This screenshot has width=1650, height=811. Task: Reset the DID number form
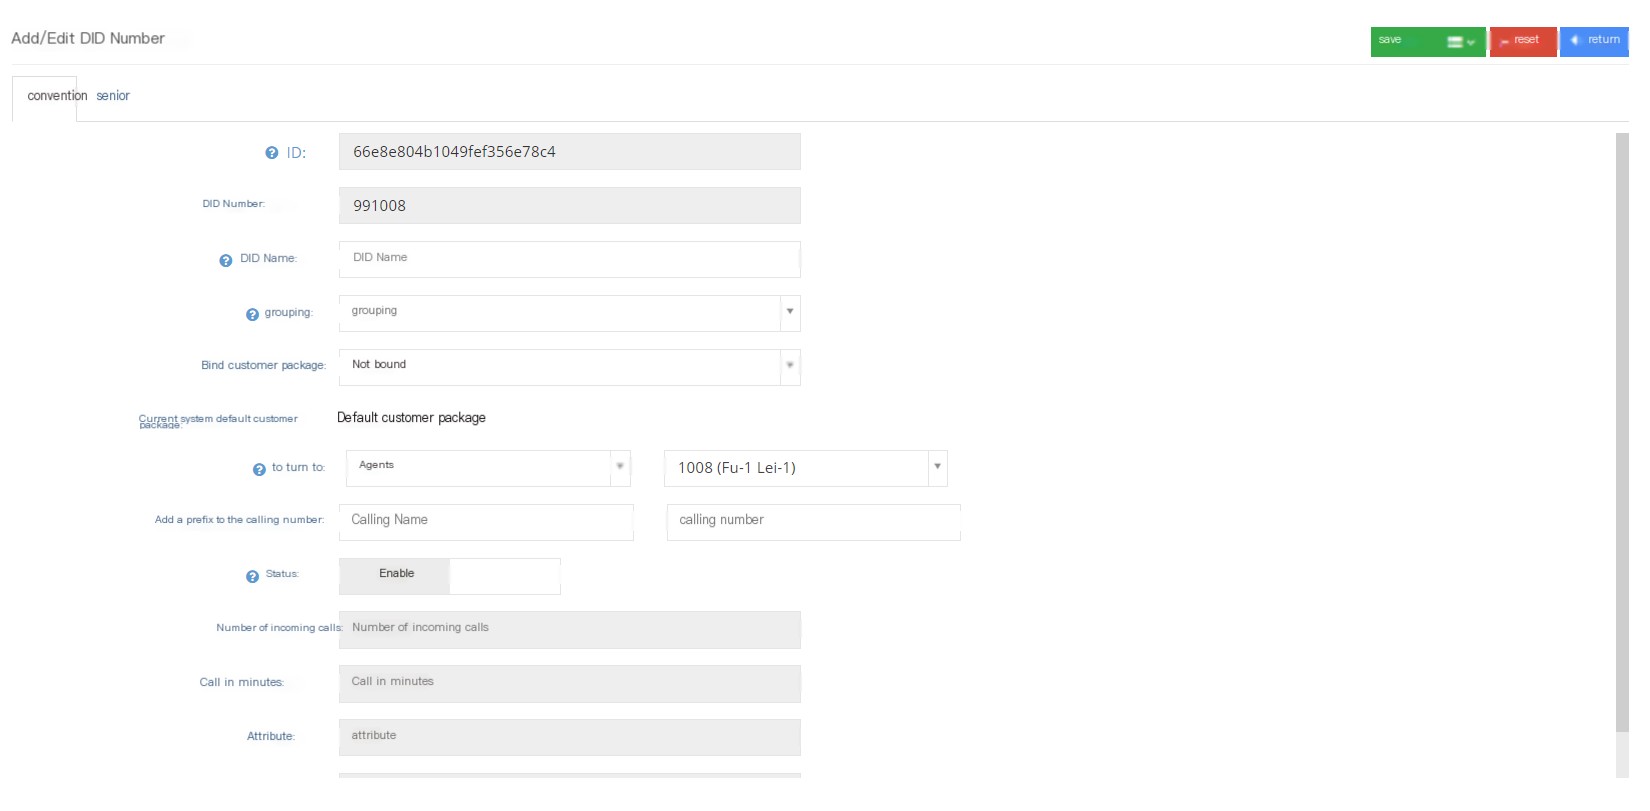[1523, 41]
